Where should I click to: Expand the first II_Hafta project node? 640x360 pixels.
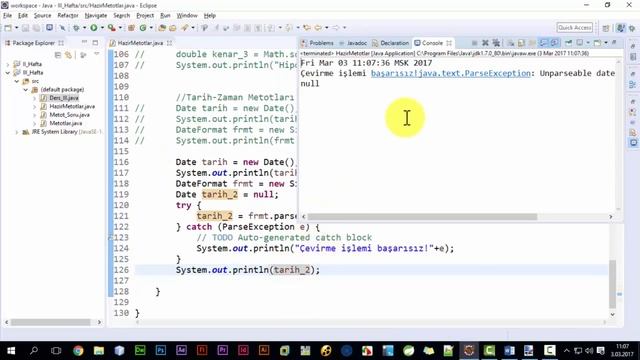tap(8, 64)
